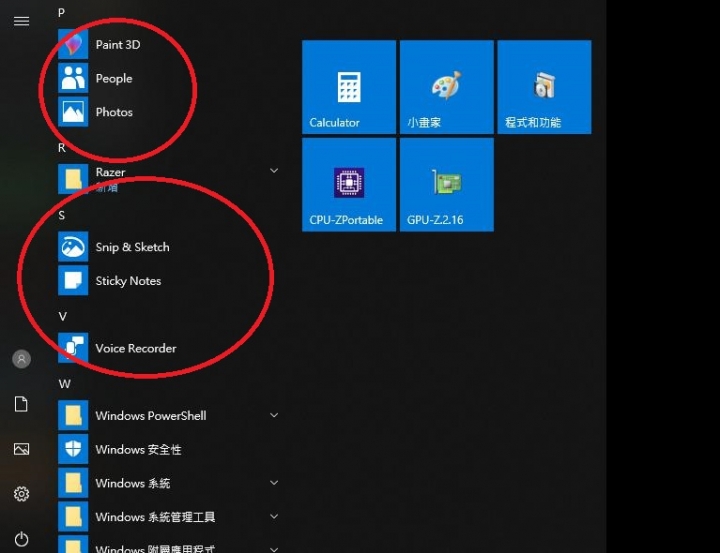
Task: Select the Windows 系統管理工具 label
Action: coord(155,517)
